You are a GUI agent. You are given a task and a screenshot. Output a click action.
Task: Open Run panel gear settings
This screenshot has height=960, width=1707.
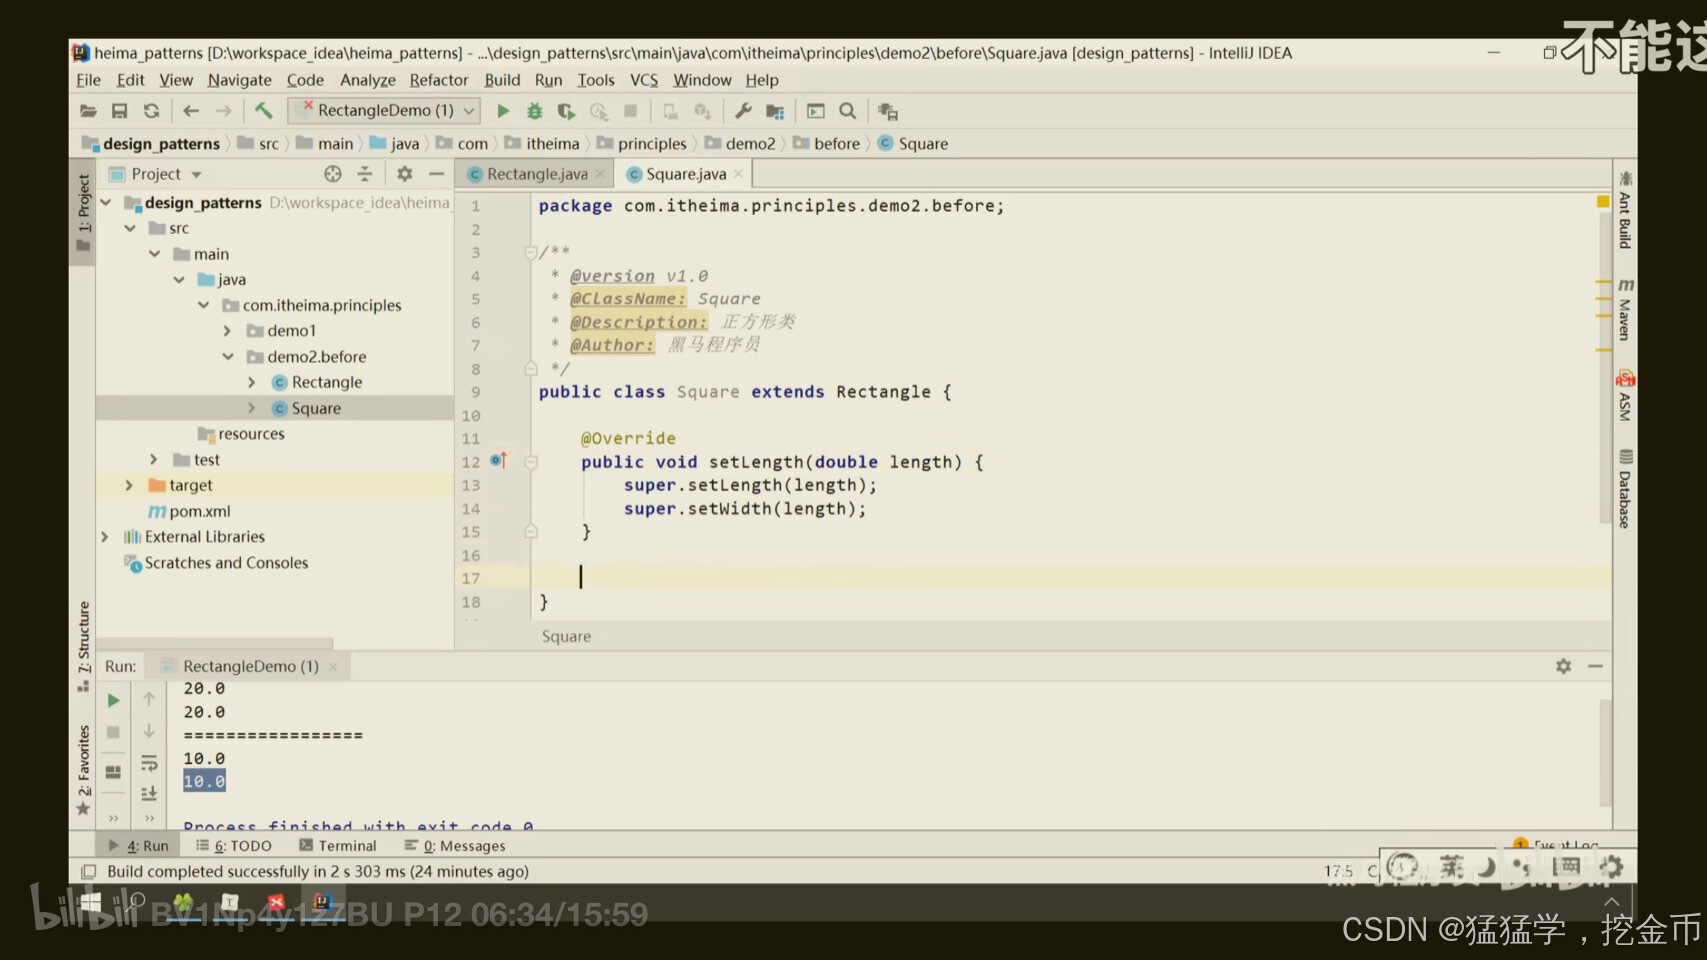1563,666
